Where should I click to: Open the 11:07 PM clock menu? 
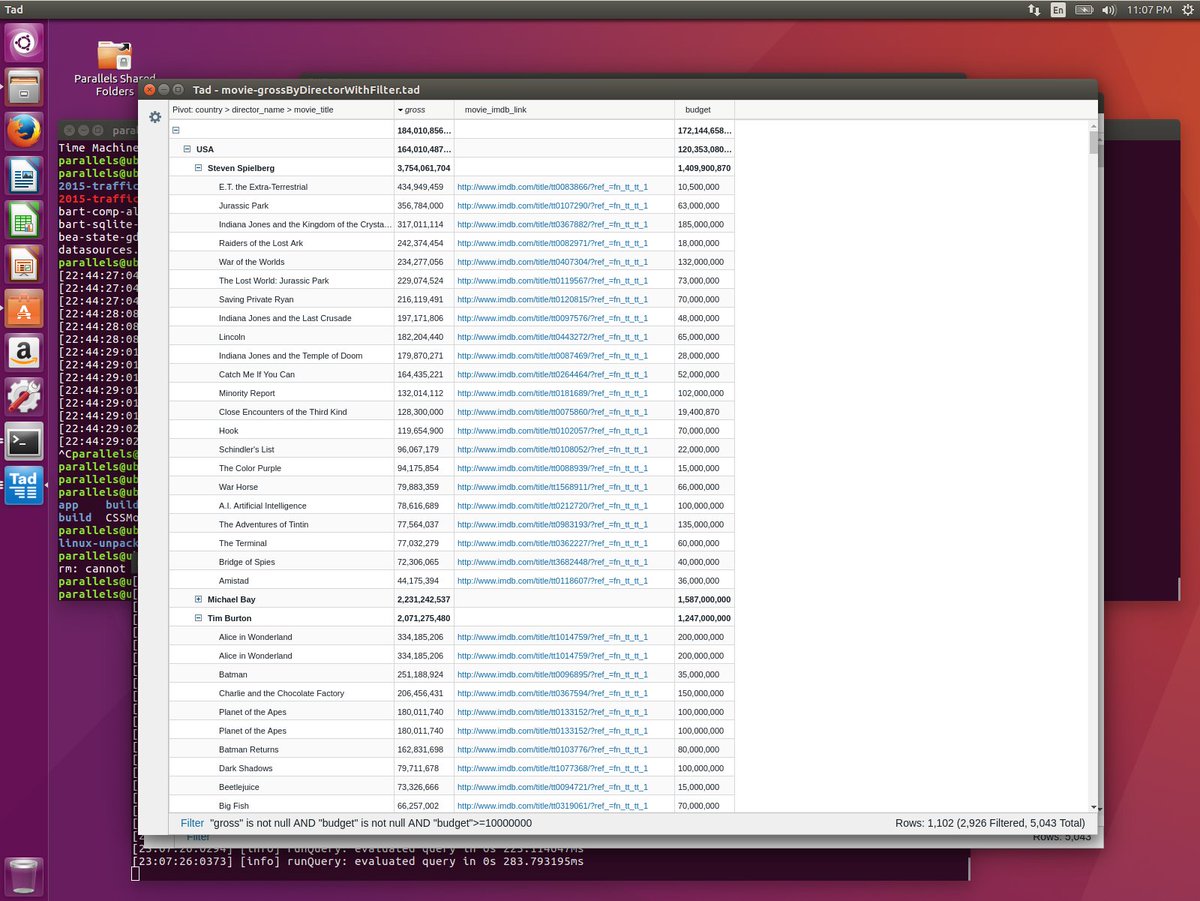point(1149,9)
